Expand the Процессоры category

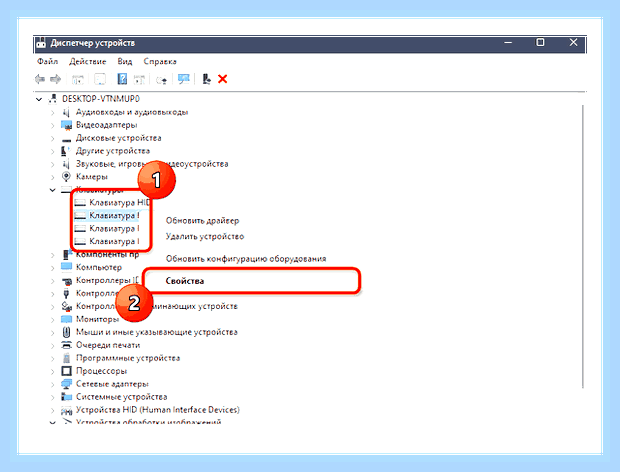point(52,372)
